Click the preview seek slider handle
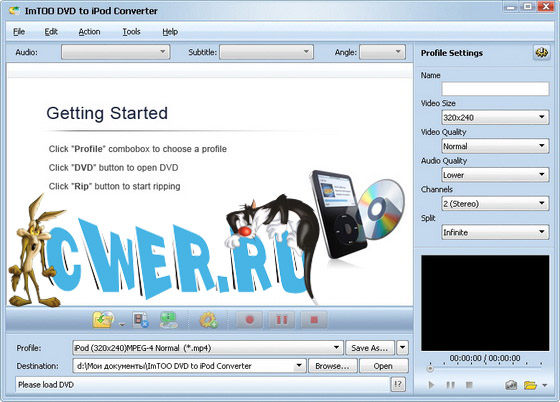Viewport: 560px width, 402px height. [x=430, y=368]
